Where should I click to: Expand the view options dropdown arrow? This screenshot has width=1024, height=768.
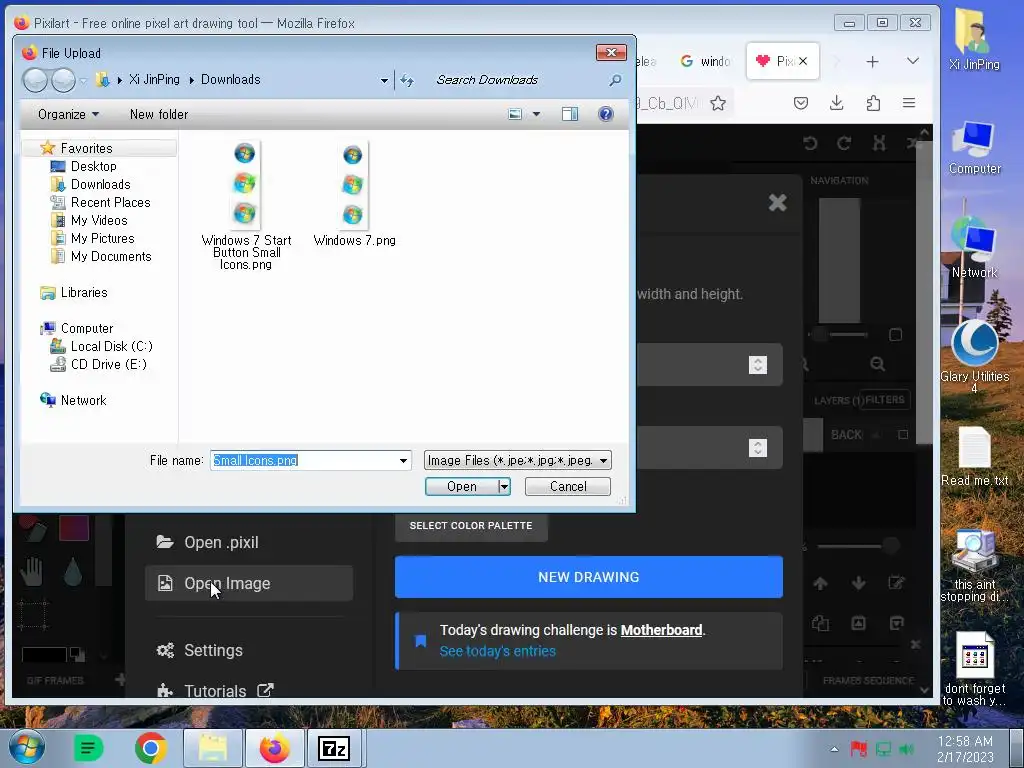536,114
